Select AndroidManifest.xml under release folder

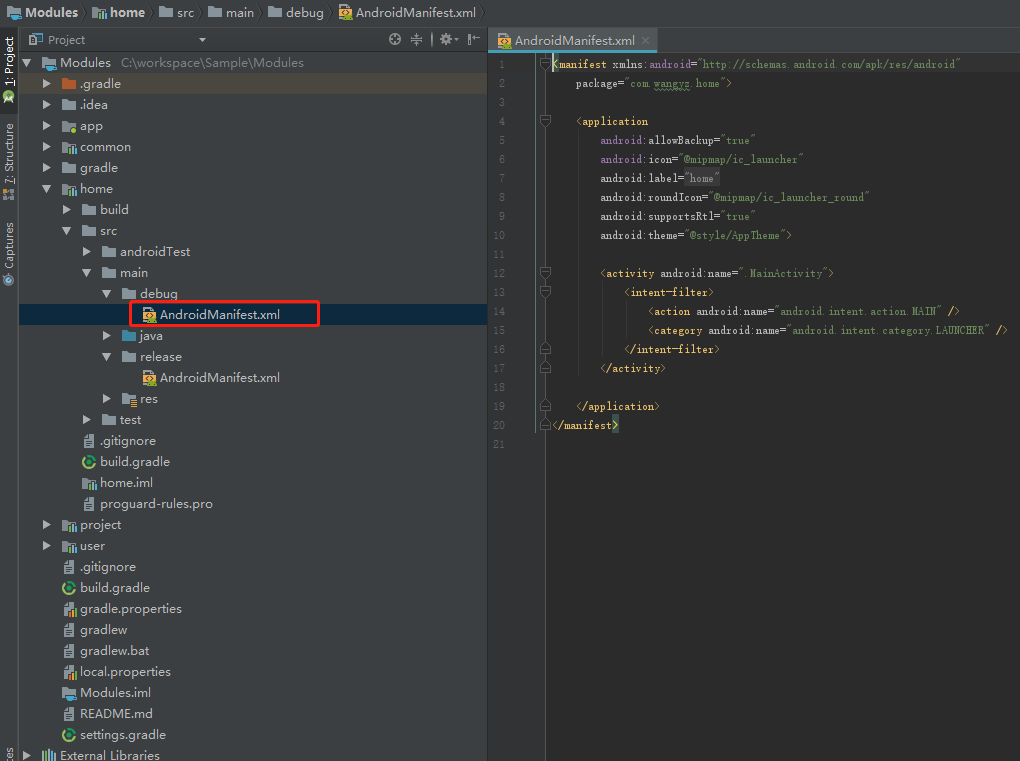tap(219, 378)
